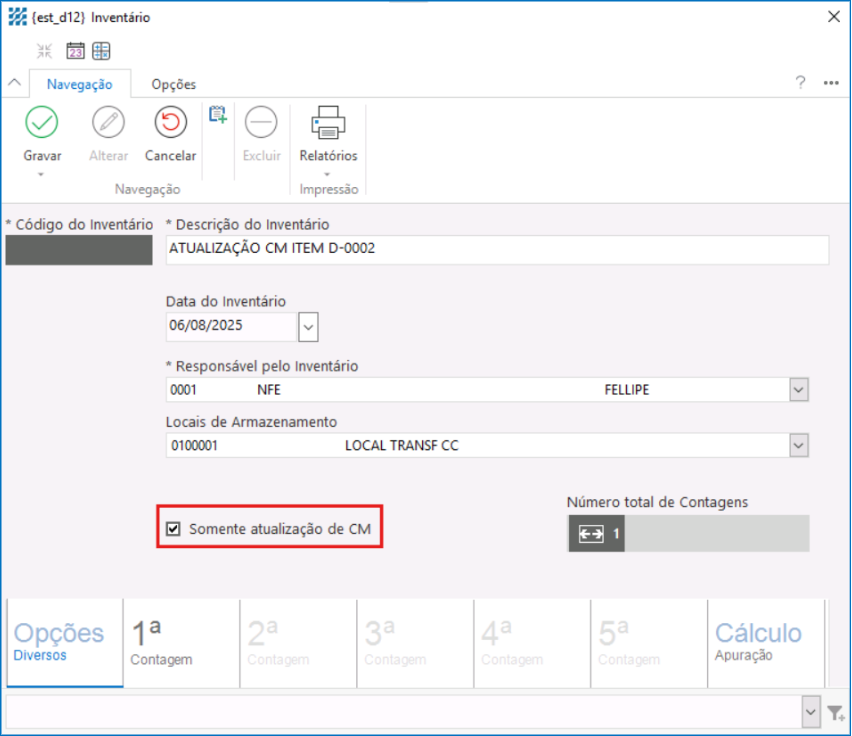Click the Descrição do Inventário text field
852x736 pixels.
[497, 249]
